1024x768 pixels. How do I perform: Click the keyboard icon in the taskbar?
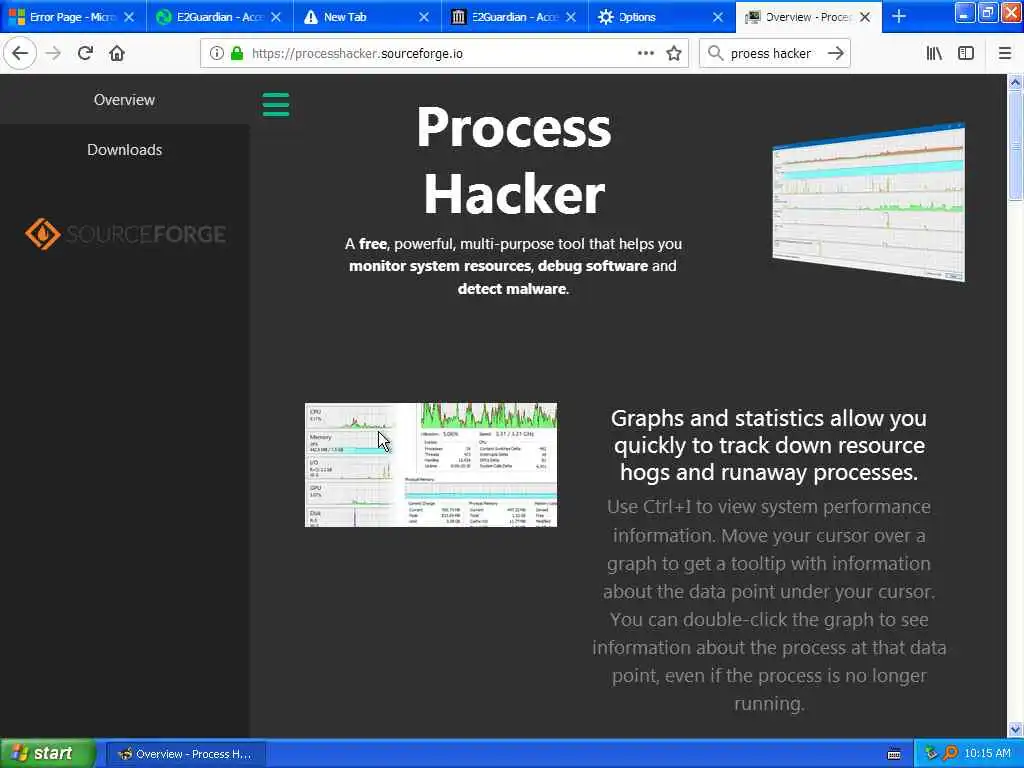click(894, 754)
